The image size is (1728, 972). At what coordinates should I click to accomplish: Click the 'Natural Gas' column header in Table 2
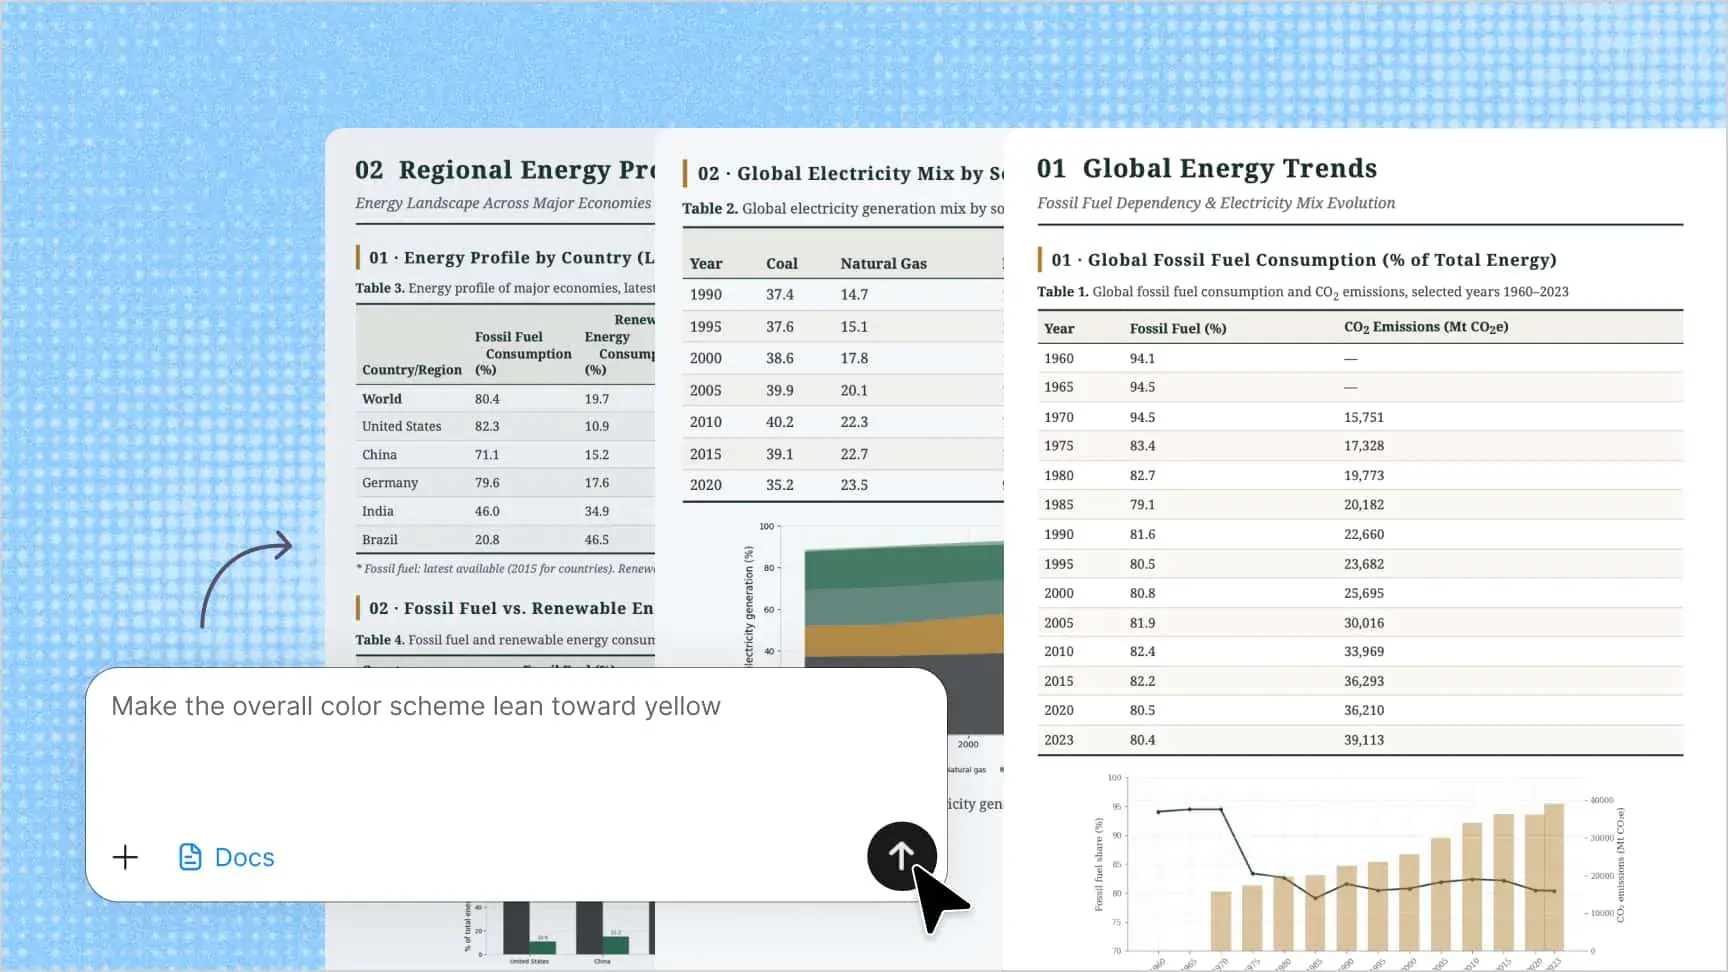pyautogui.click(x=883, y=264)
